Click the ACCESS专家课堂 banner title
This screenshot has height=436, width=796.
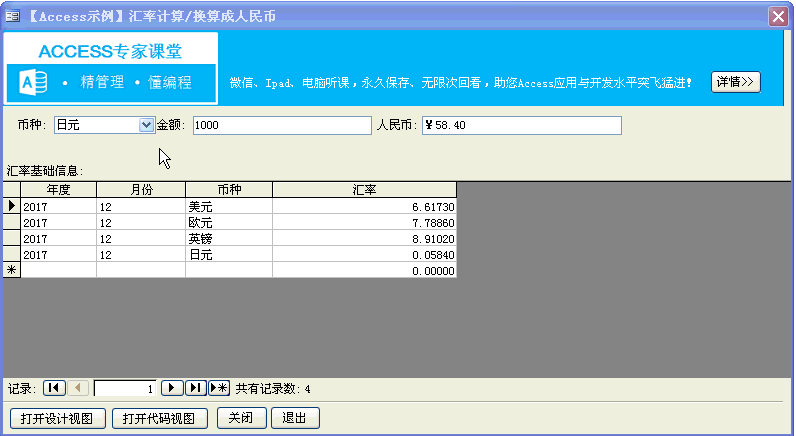[x=111, y=51]
